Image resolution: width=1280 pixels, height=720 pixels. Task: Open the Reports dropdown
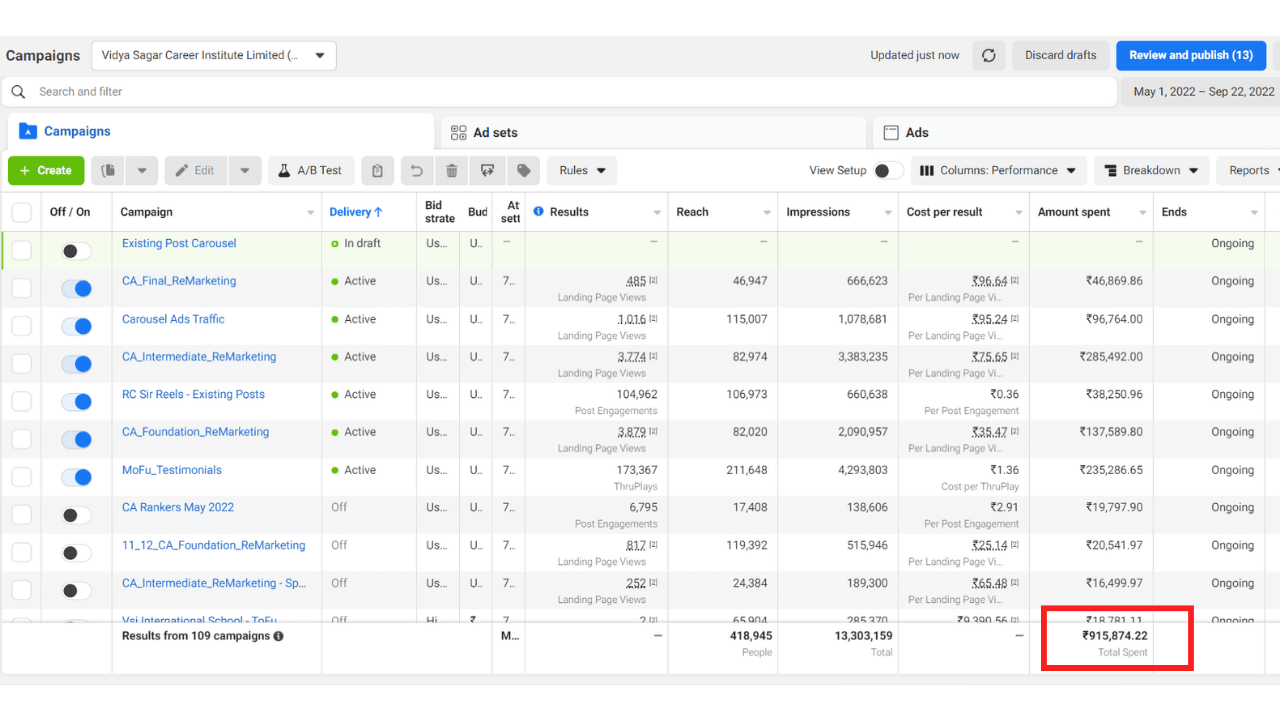[1249, 171]
